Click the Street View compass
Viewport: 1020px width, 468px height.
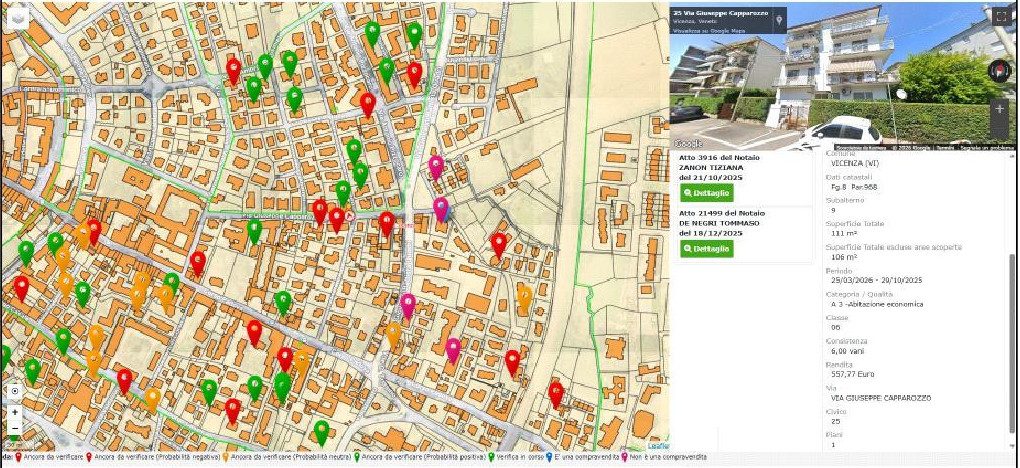(x=999, y=70)
